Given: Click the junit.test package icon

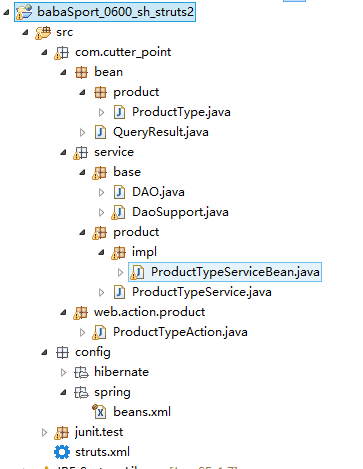Looking at the screenshot, I should click(x=62, y=433).
